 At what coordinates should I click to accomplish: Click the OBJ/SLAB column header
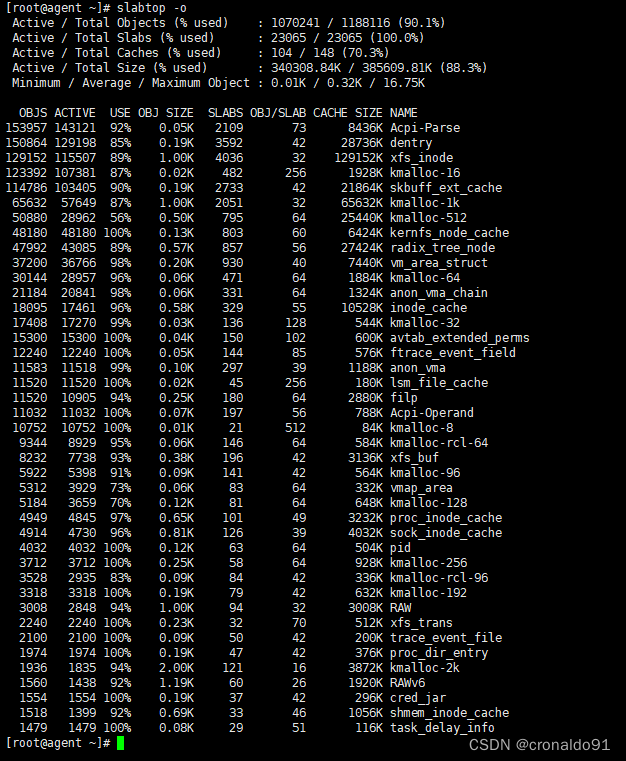click(278, 113)
